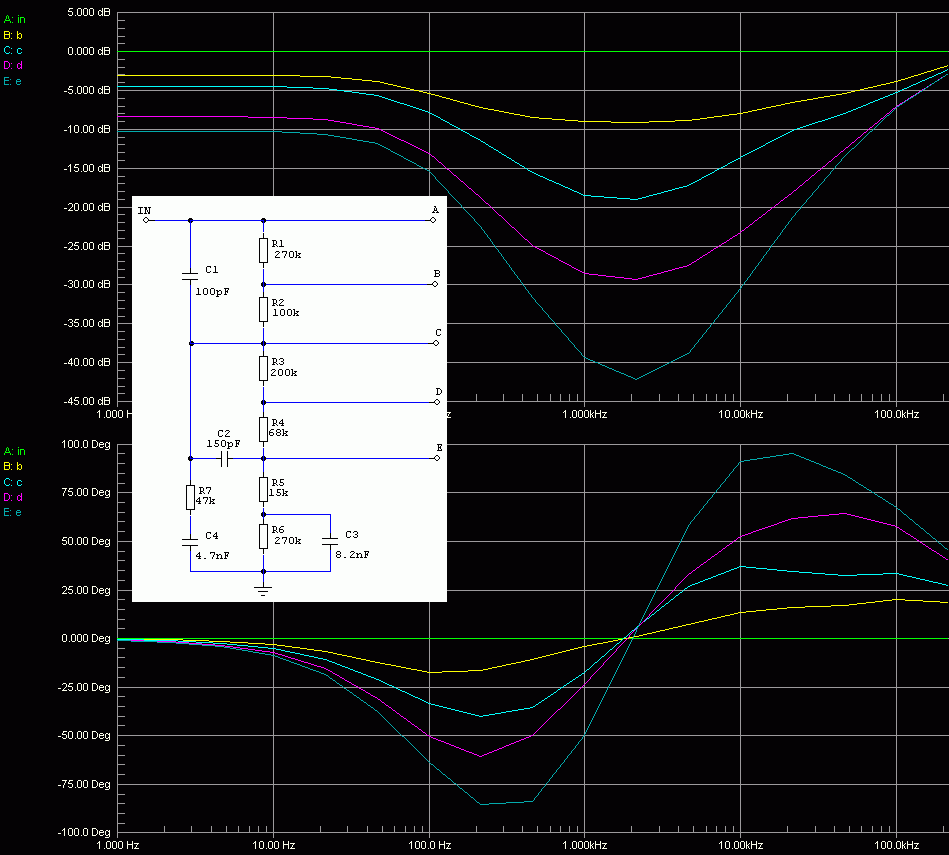
Task: Click the C4 4.7nF capacitor symbol
Action: (190, 542)
